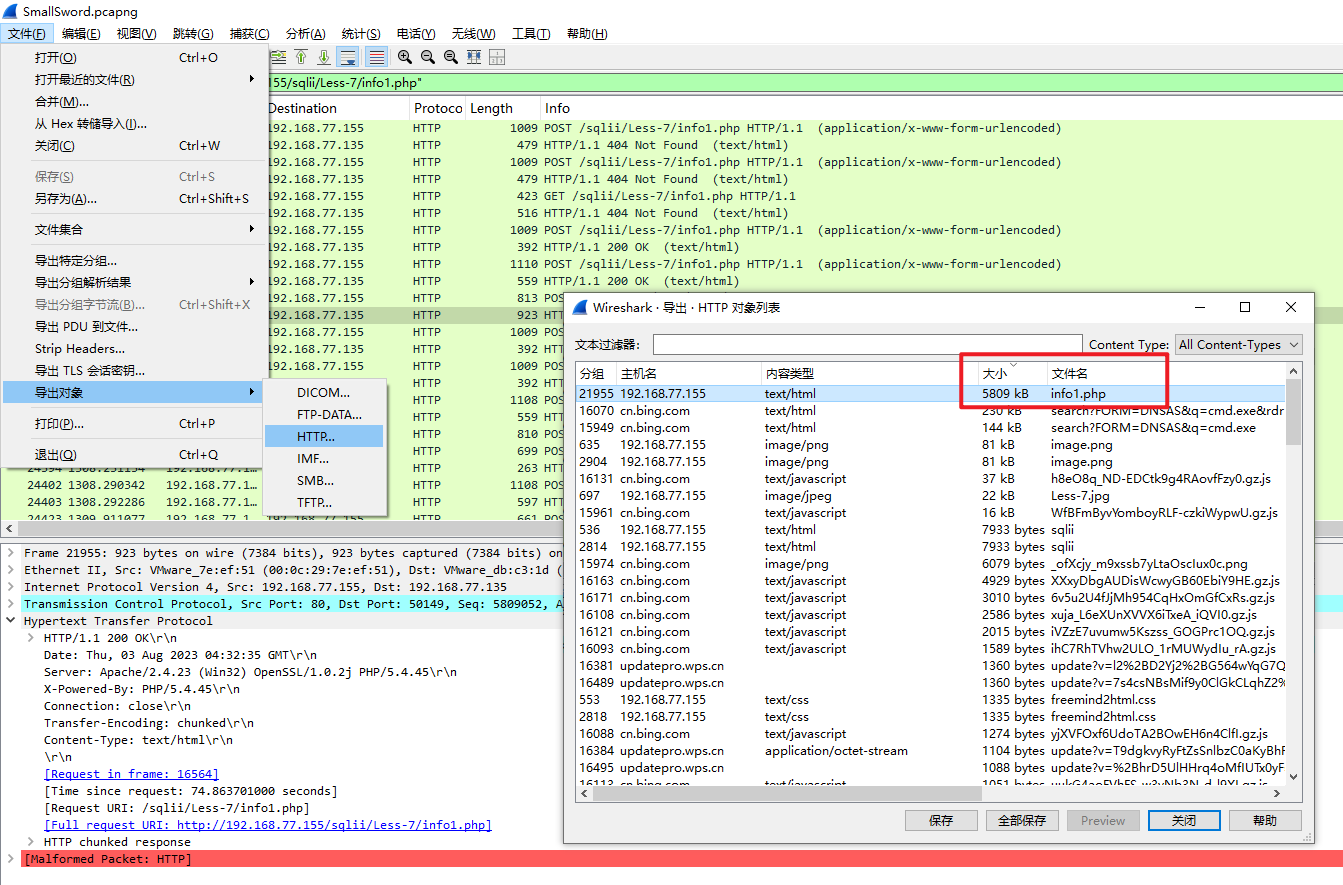The height and width of the screenshot is (885, 1343).
Task: Expand HTTP chunked response node
Action: [31, 842]
